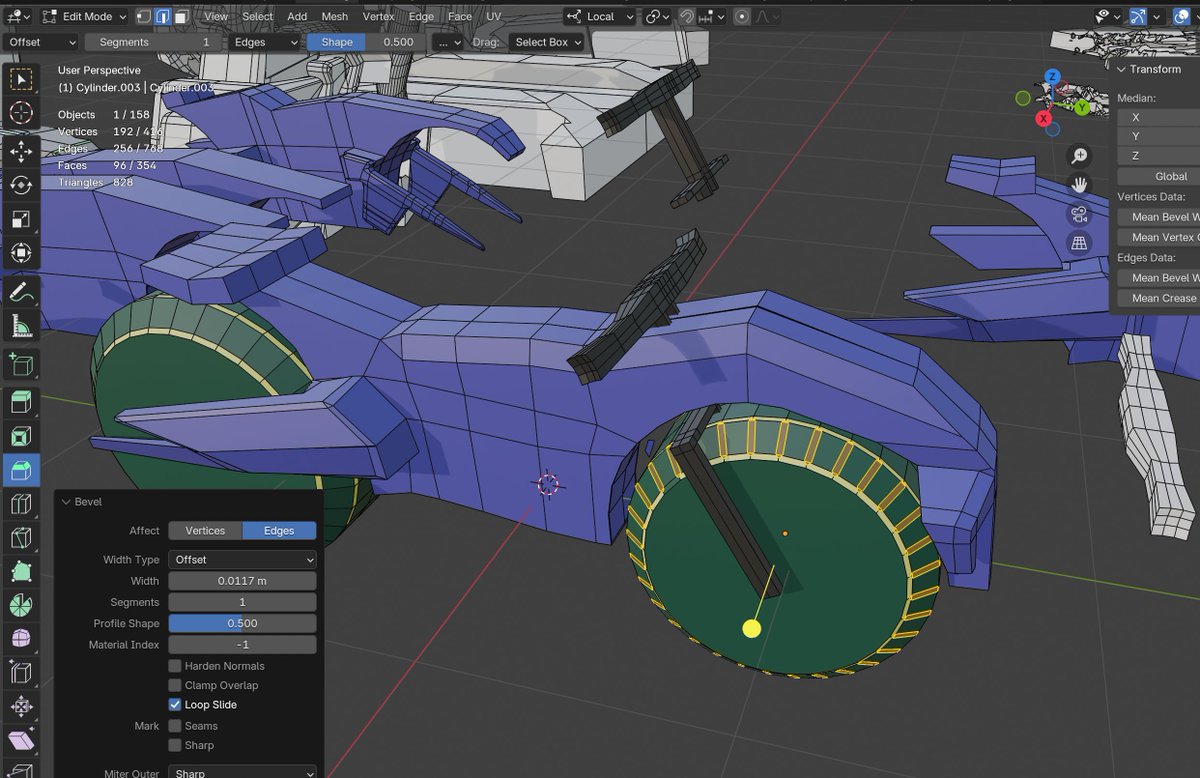Select the Loop Cut tool

21,504
